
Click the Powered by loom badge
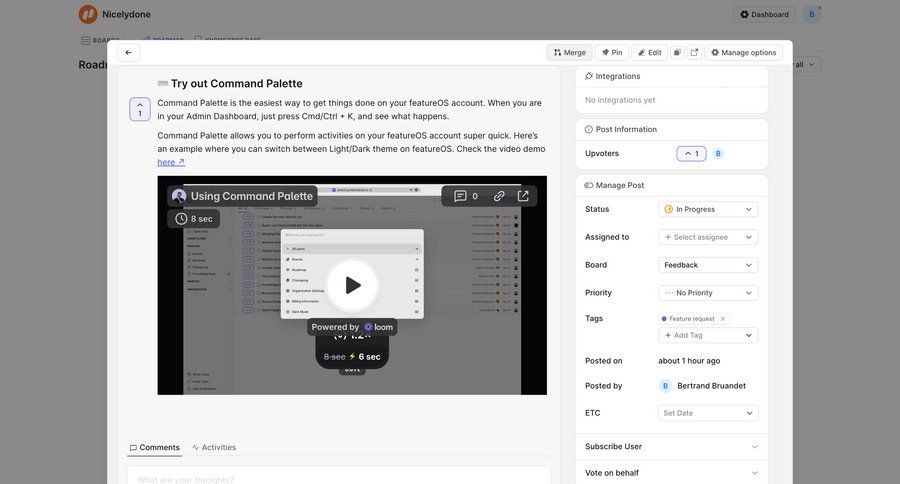[352, 327]
